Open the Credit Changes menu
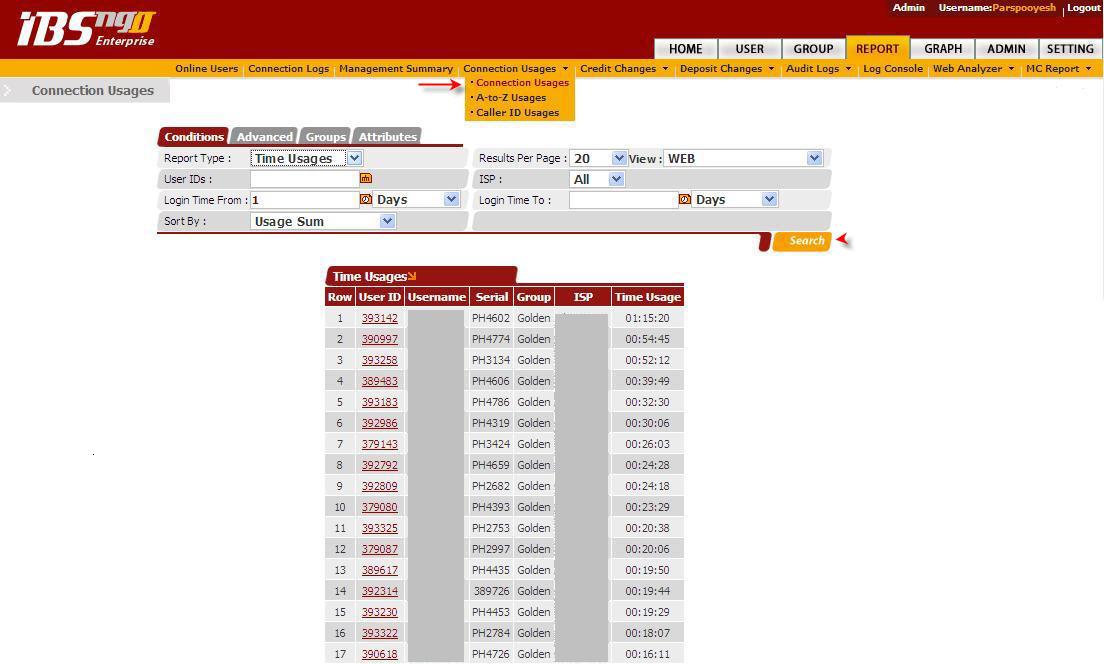Screen dimensions: 1104x664 tap(624, 69)
